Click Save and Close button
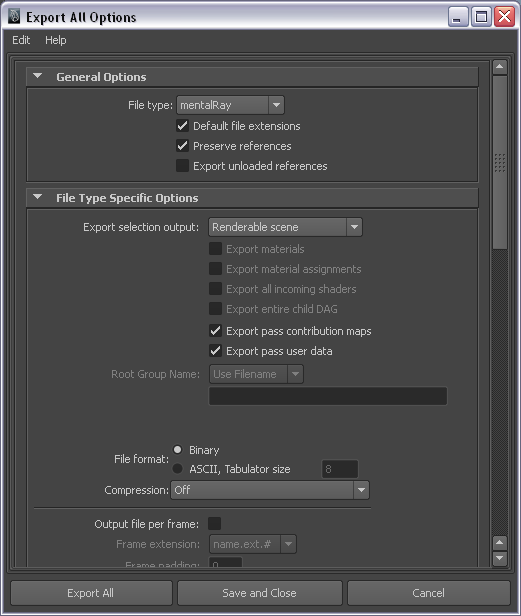The width and height of the screenshot is (521, 616). click(260, 593)
